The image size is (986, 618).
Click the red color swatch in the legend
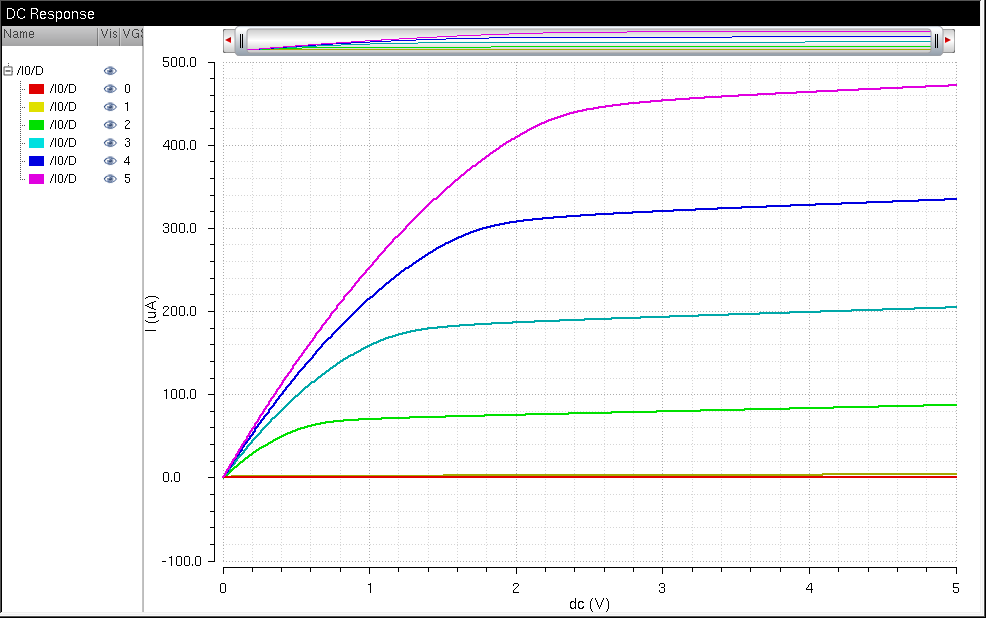click(x=36, y=89)
